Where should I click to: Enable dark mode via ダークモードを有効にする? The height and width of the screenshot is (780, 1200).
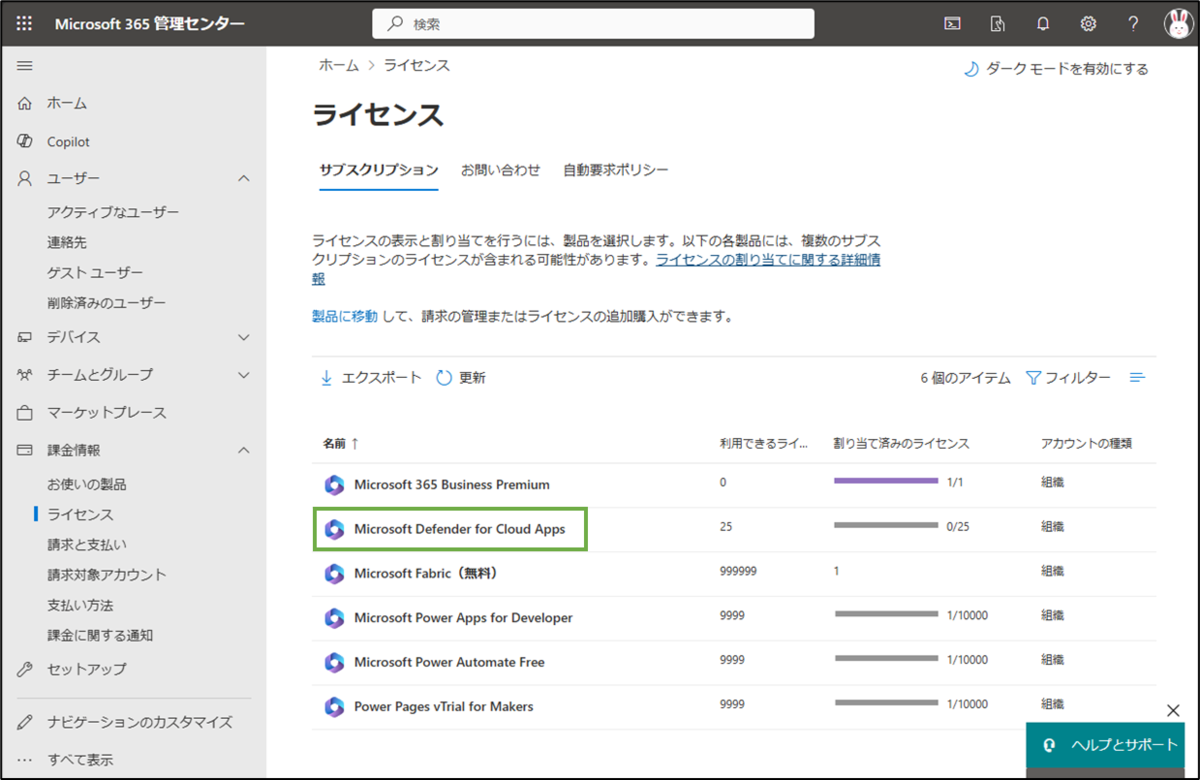[x=1056, y=69]
